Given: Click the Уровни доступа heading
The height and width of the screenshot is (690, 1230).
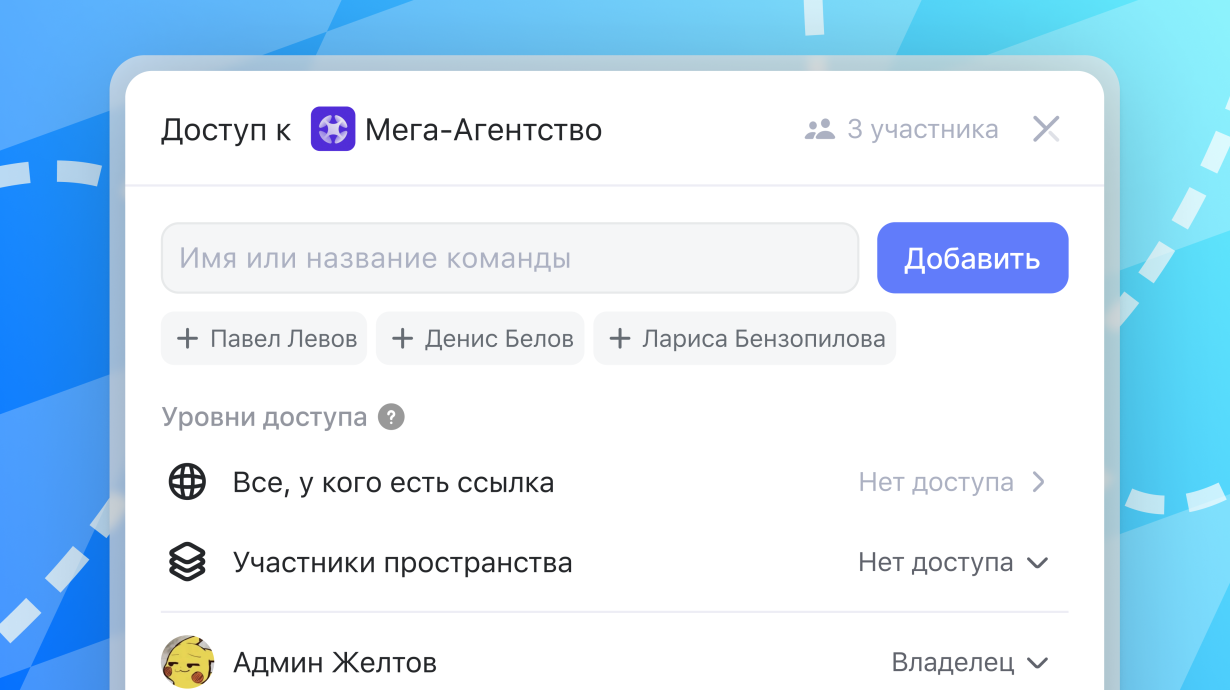Looking at the screenshot, I should coord(264,417).
